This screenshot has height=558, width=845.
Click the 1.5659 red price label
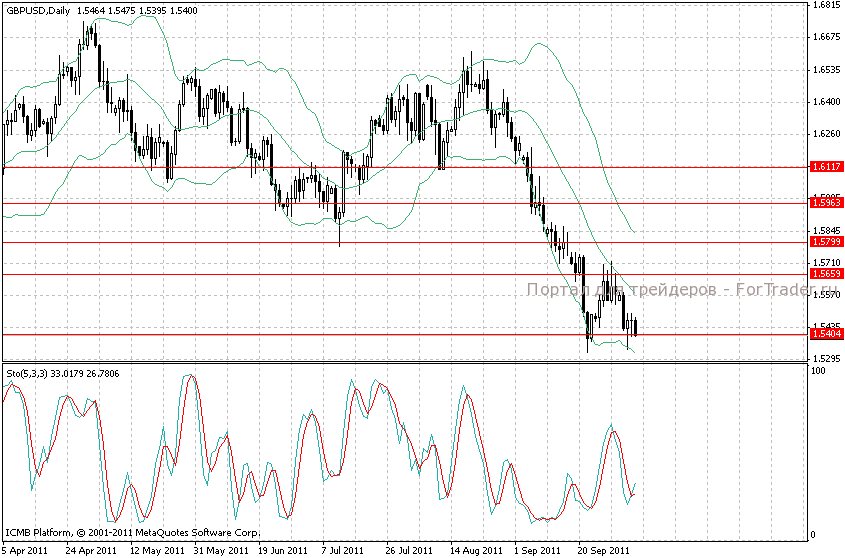point(827,274)
